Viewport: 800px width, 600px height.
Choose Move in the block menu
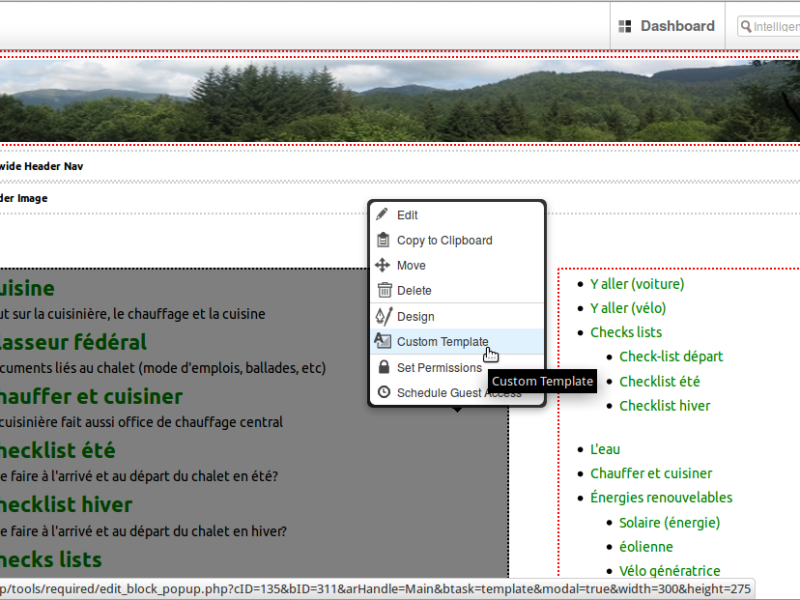click(x=457, y=265)
